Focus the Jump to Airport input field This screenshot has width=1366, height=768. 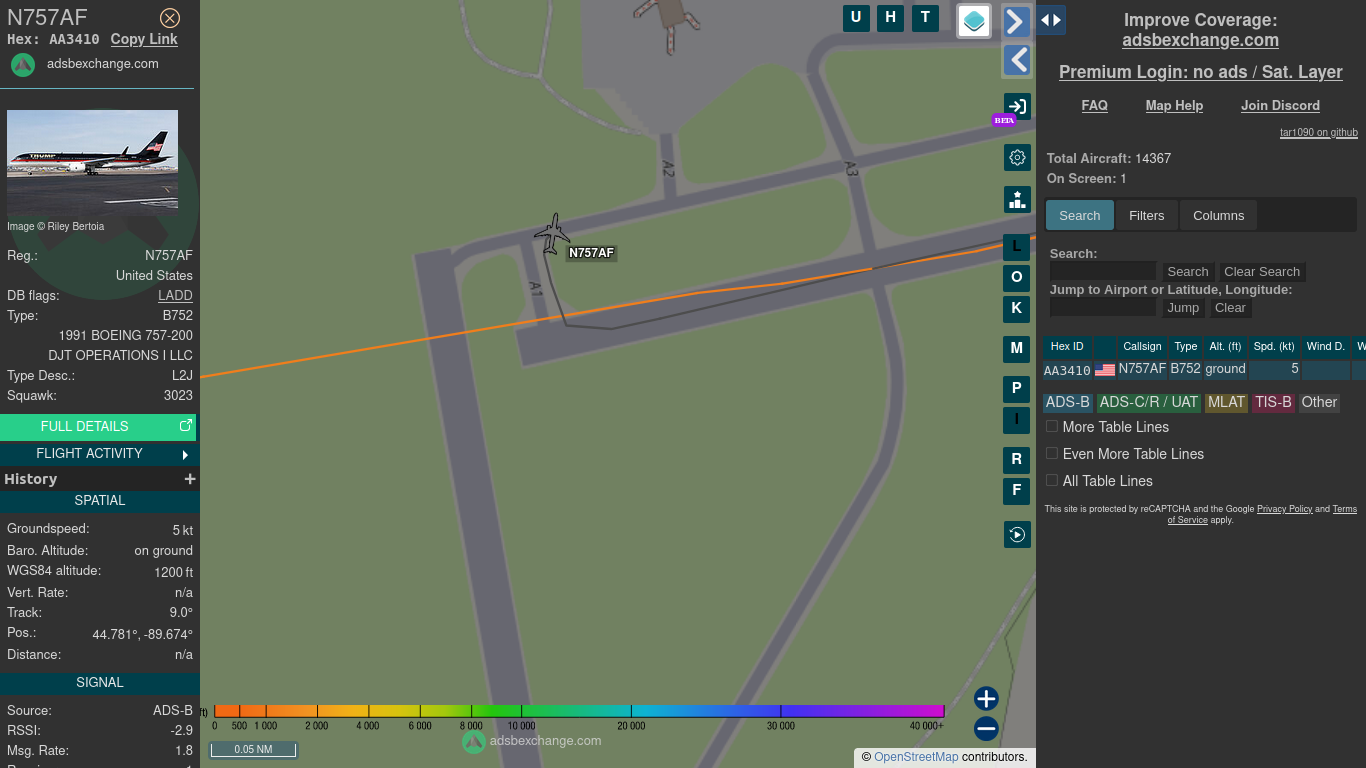[1103, 307]
